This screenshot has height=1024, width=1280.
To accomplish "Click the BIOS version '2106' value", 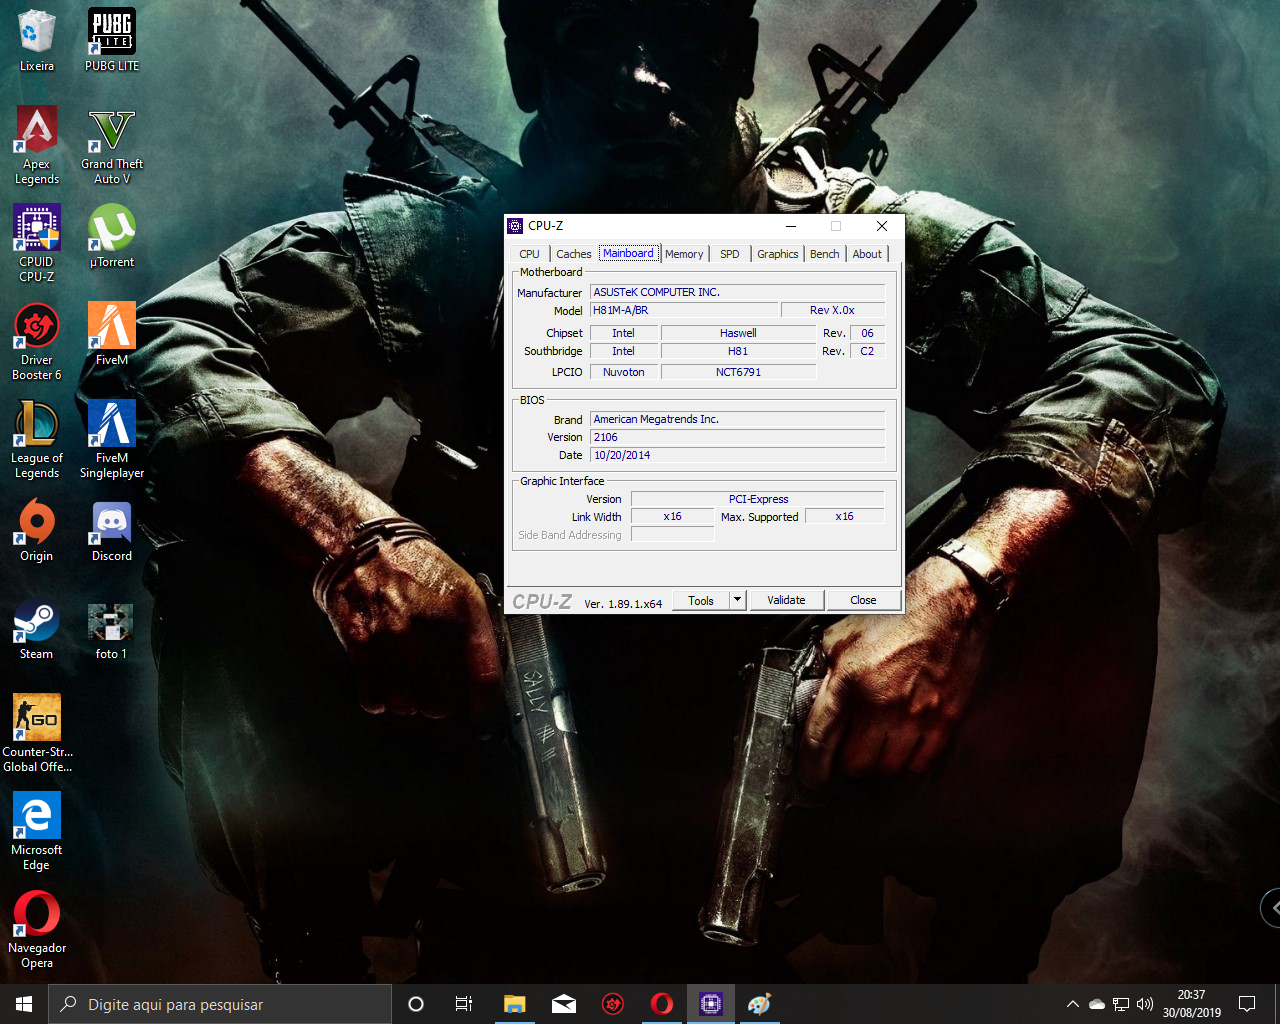I will 738,437.
